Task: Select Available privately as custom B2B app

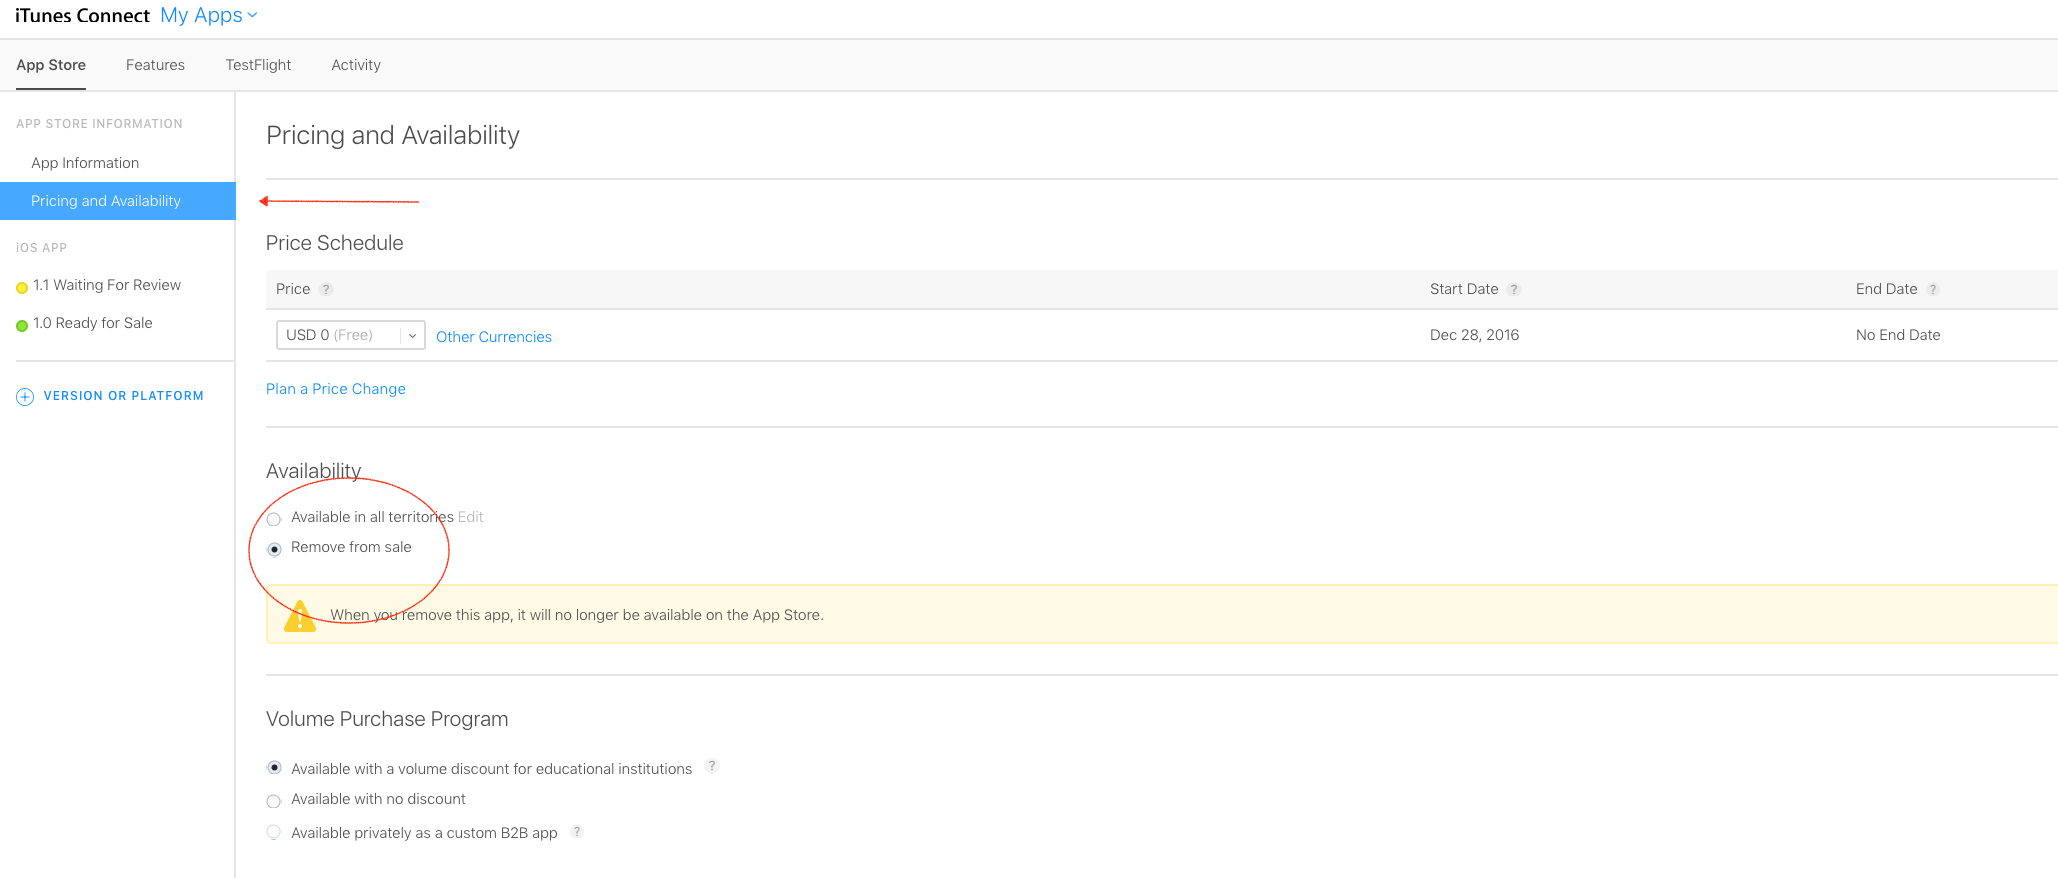Action: (274, 832)
